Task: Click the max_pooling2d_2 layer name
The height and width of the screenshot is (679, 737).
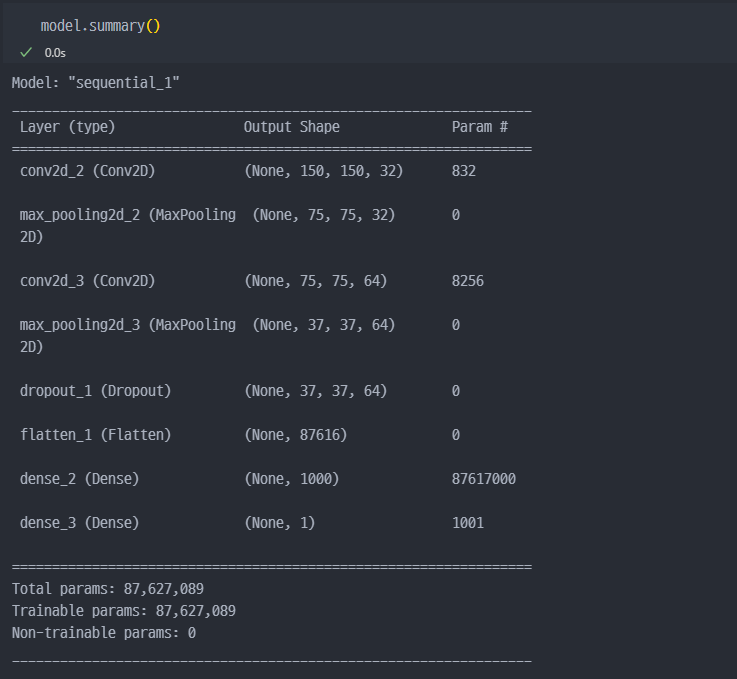Action: [128, 215]
